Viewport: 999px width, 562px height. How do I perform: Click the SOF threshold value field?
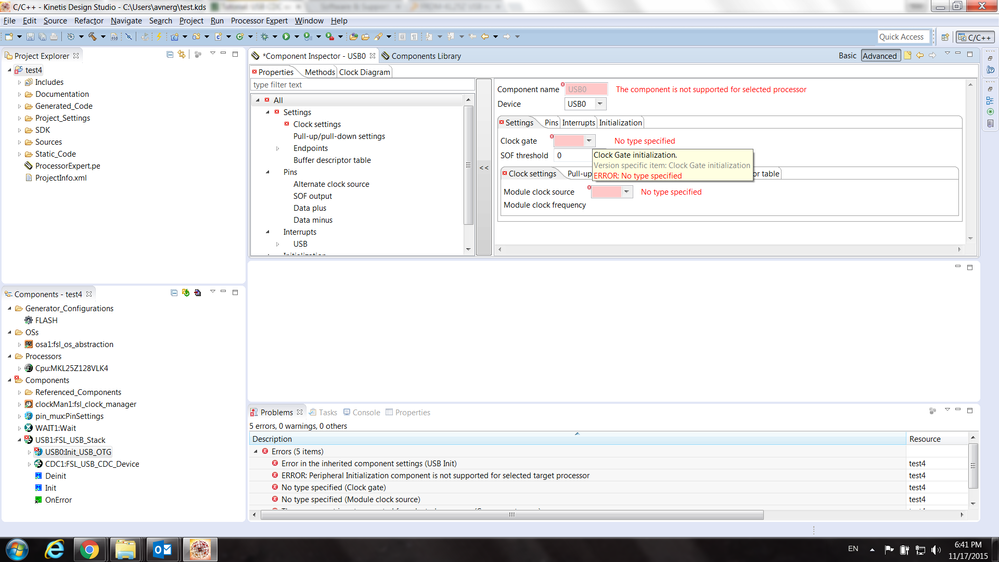click(x=572, y=155)
